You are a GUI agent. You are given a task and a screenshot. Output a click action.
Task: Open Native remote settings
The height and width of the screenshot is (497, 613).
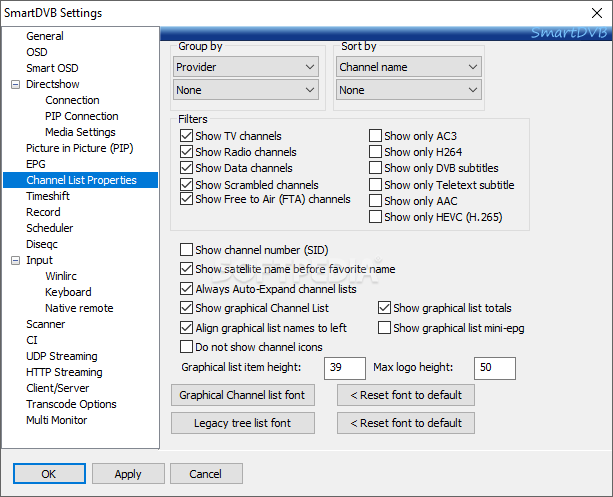(79, 308)
